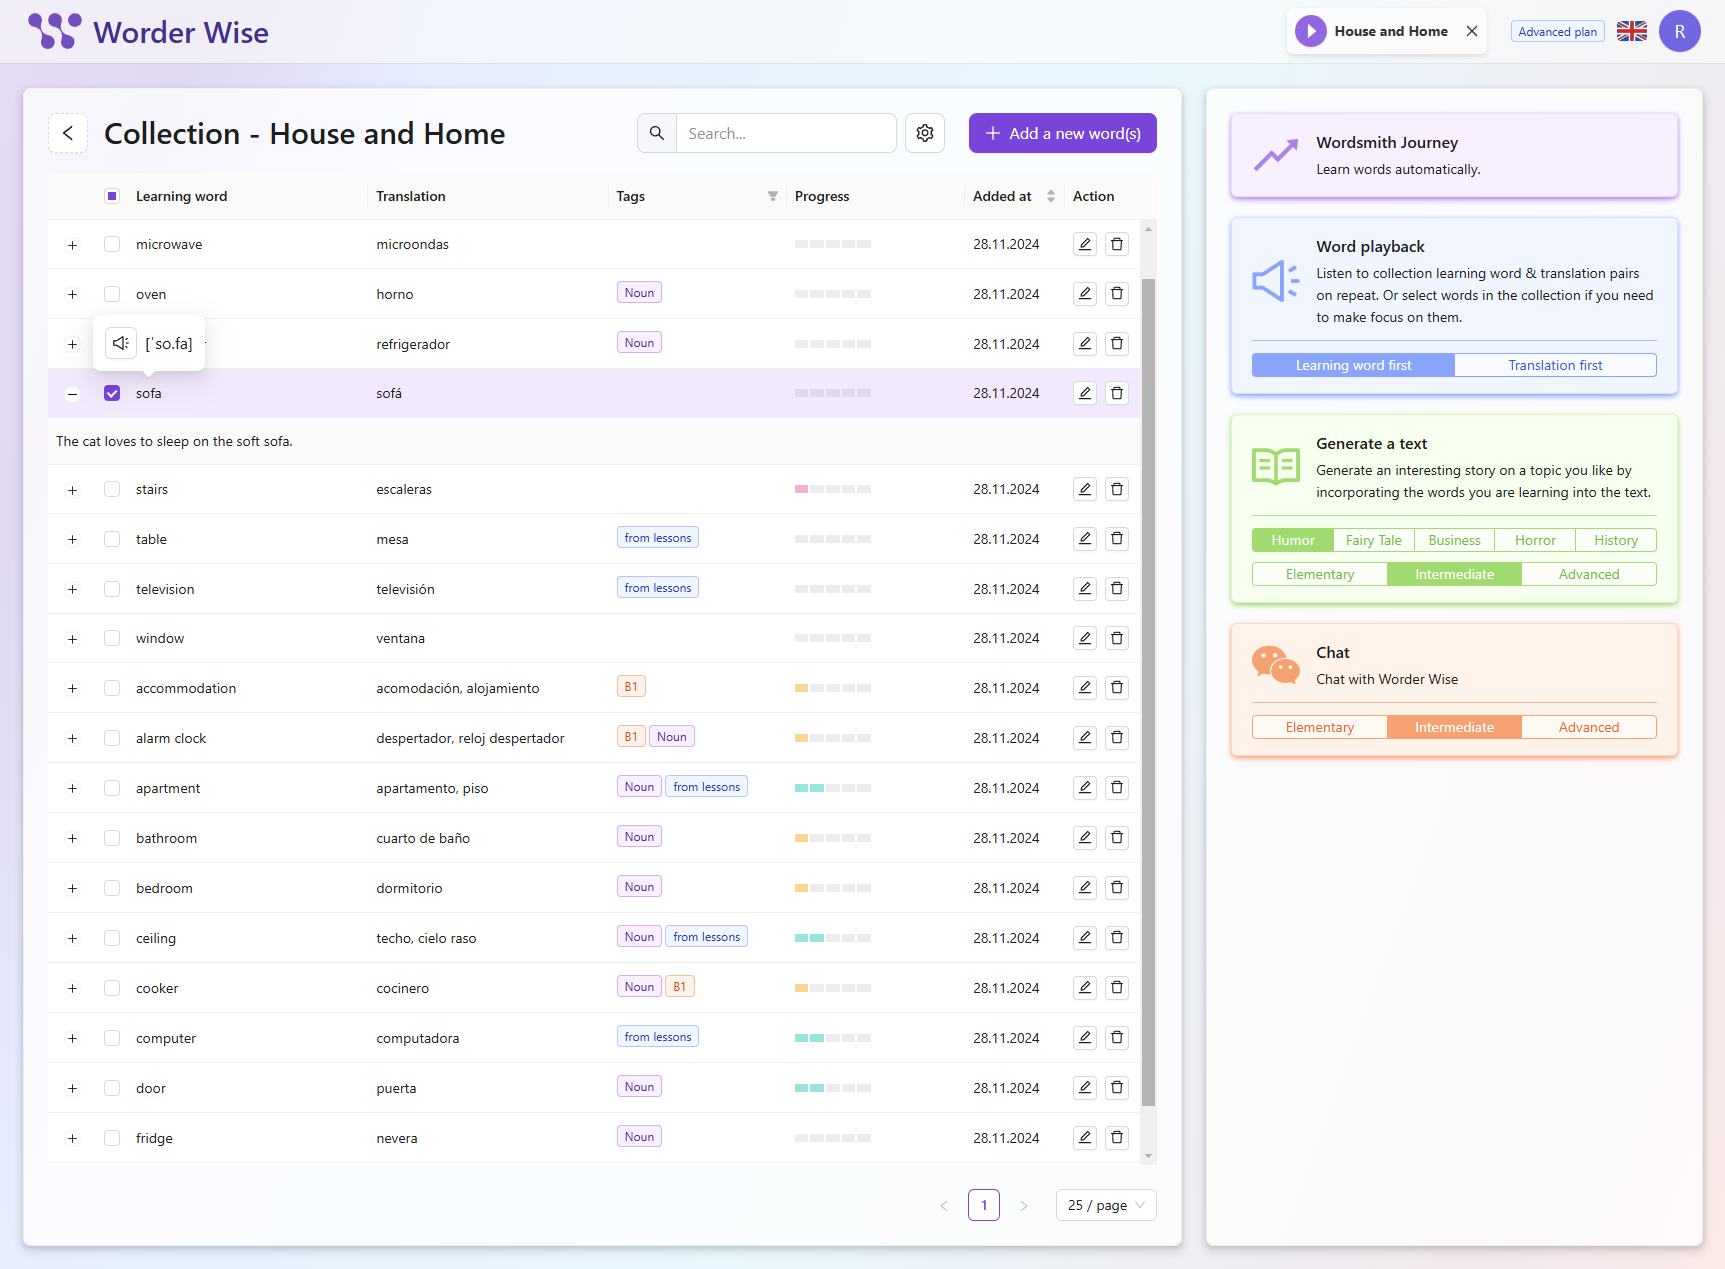Open the Wordsmith Journey card
This screenshot has width=1725, height=1269.
(1454, 155)
